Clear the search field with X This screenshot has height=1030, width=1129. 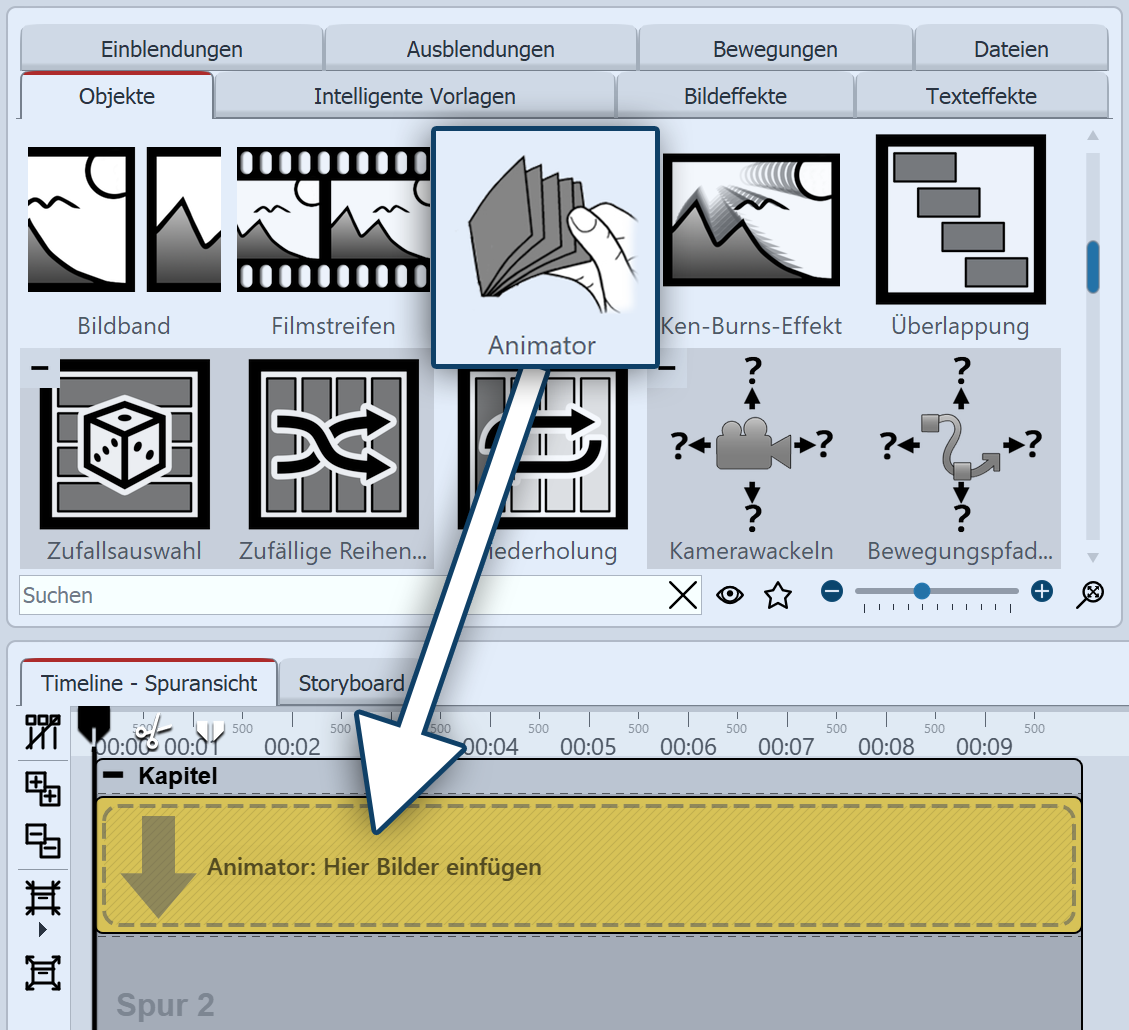[683, 595]
